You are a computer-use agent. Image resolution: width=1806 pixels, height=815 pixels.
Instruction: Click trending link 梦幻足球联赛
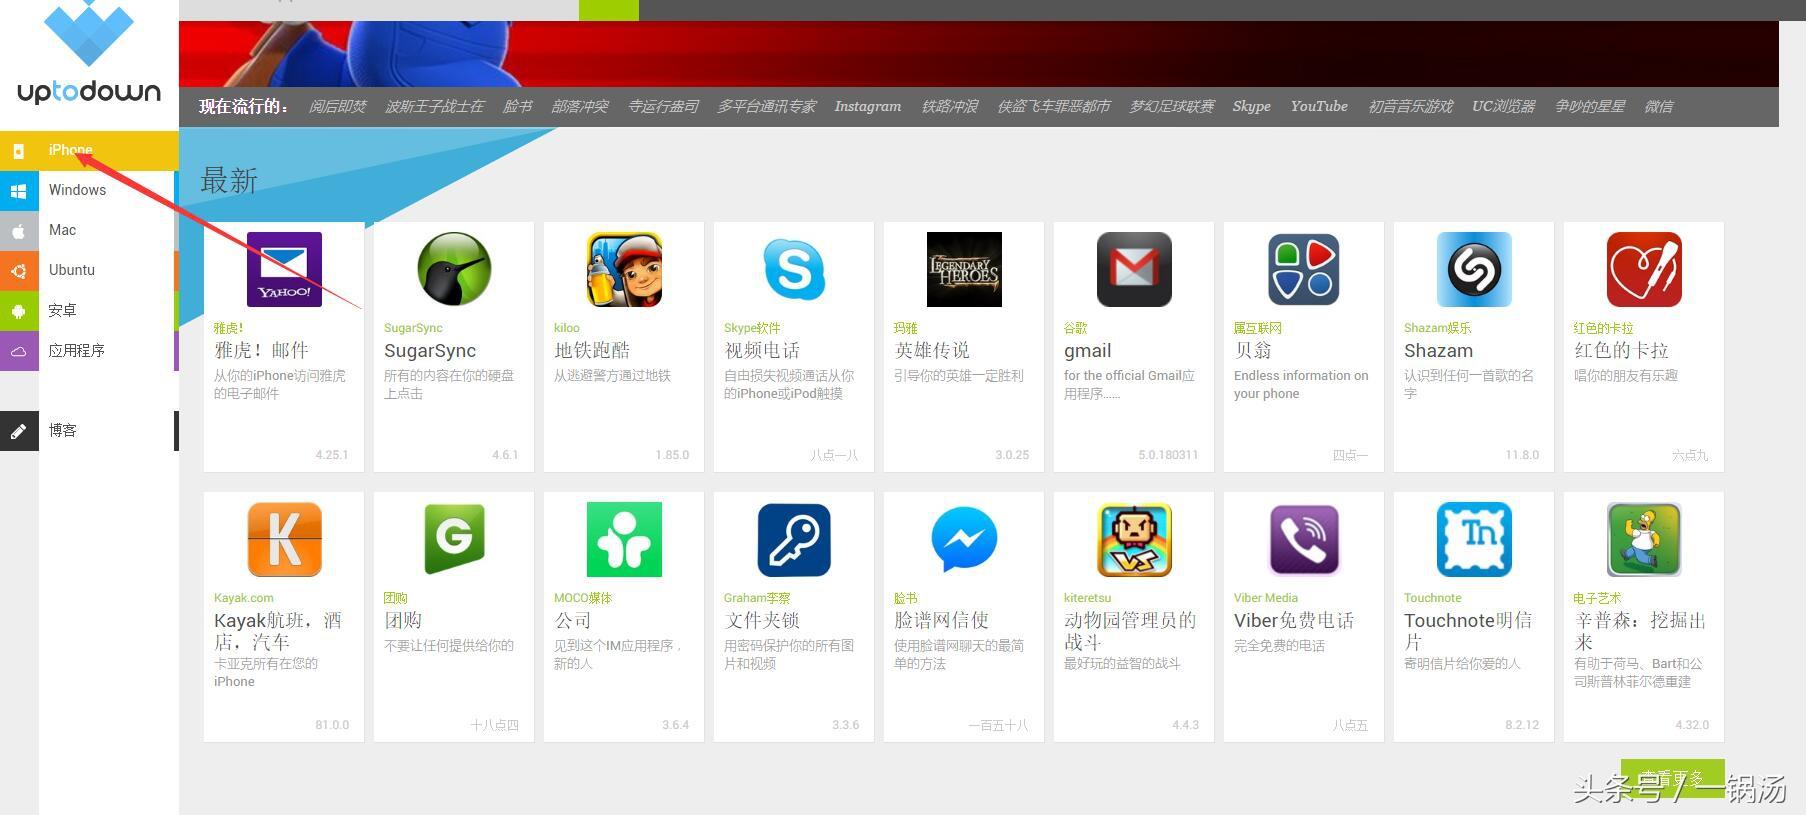pyautogui.click(x=1171, y=106)
